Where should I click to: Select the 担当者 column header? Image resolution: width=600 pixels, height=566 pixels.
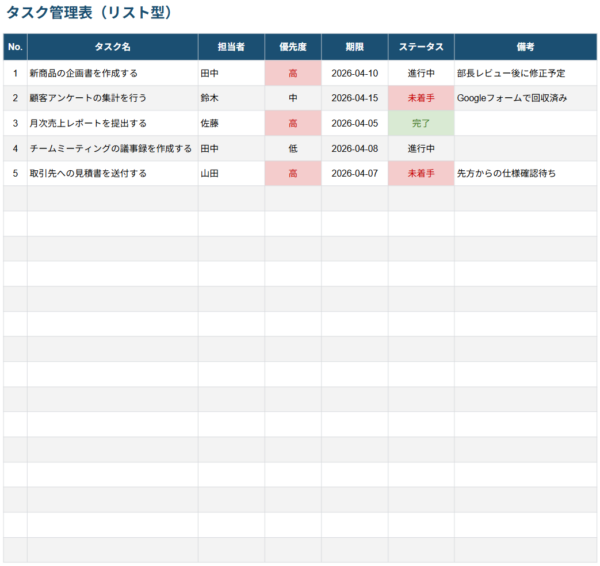coord(231,47)
